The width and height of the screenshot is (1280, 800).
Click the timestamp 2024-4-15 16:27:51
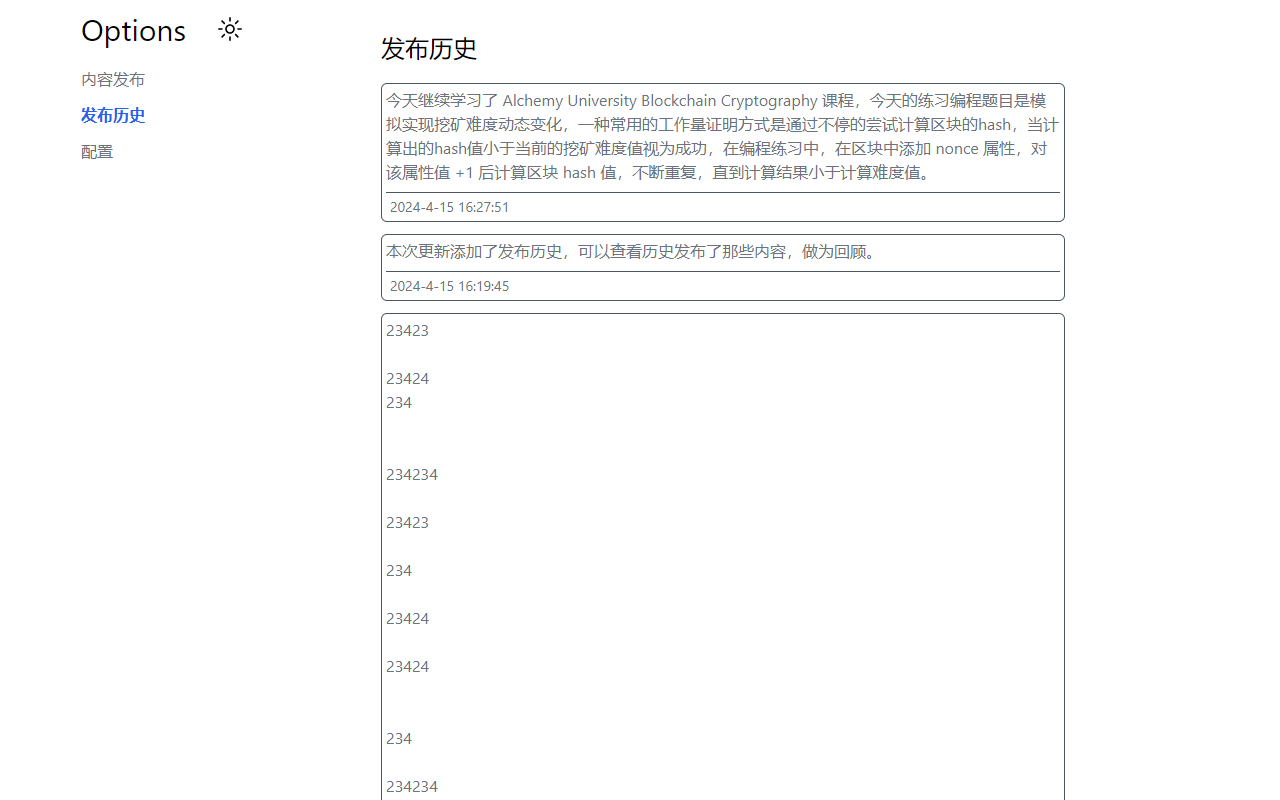coord(449,207)
